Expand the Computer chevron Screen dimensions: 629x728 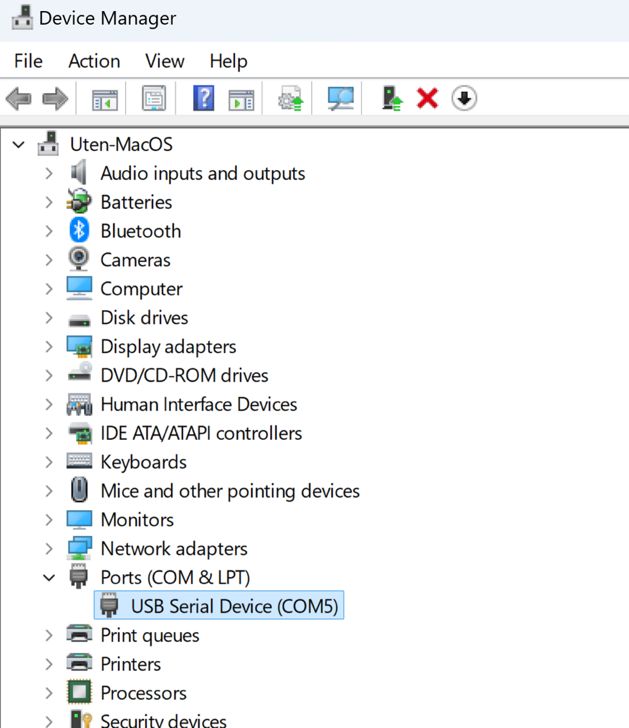49,289
